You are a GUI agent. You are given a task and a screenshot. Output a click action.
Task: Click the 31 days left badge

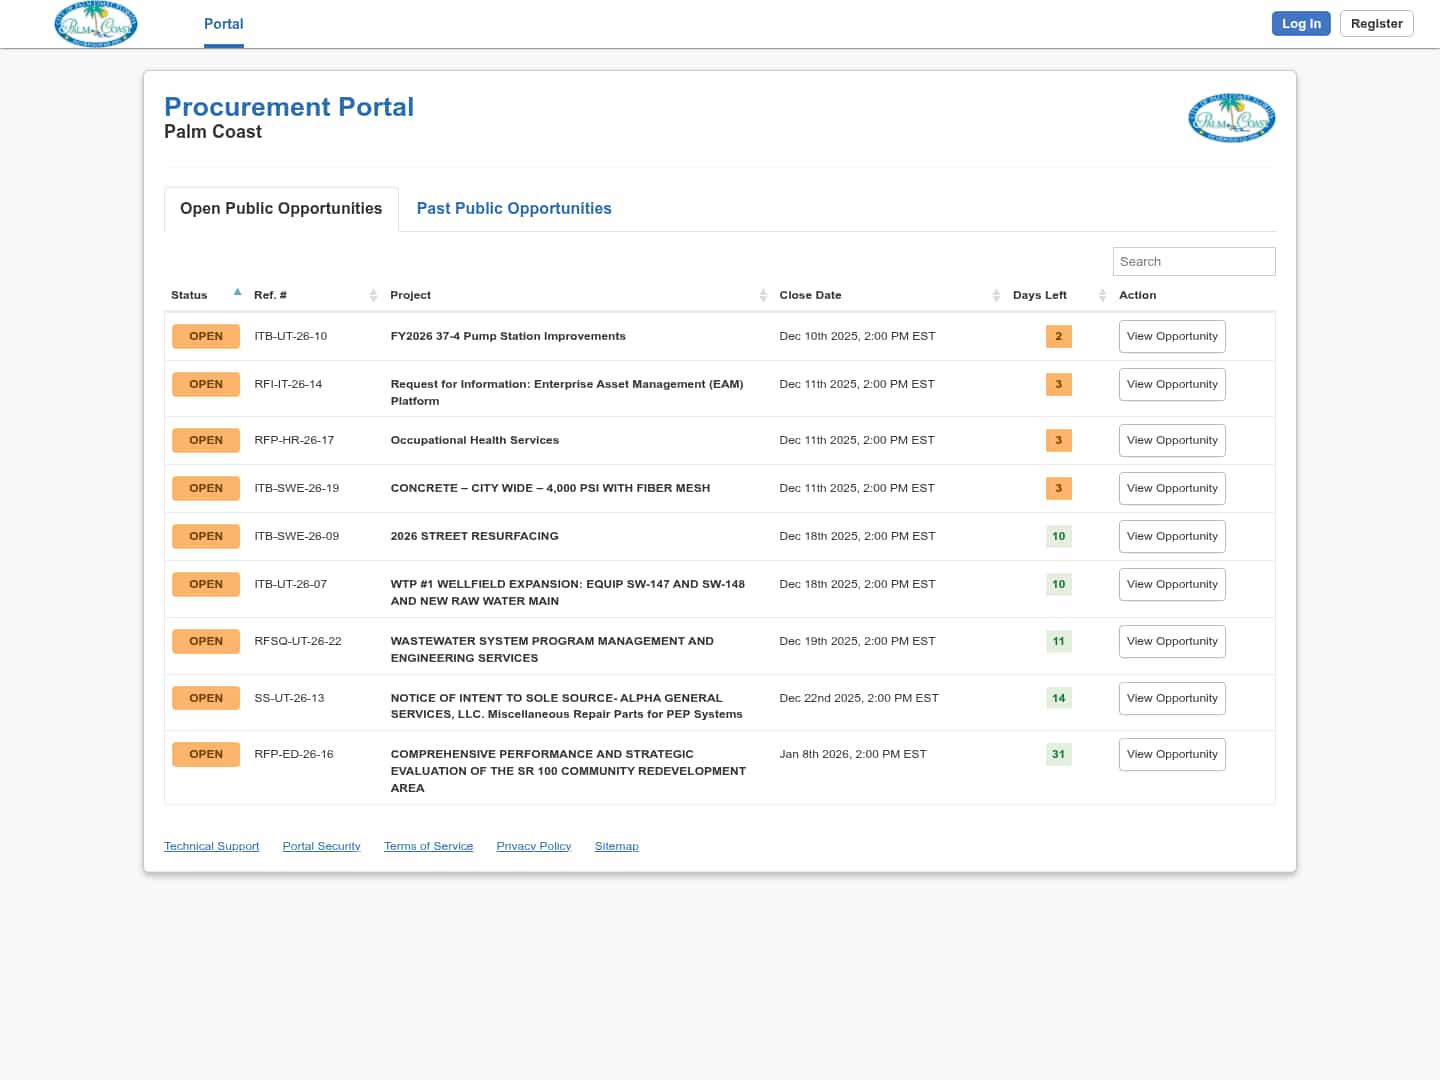(x=1058, y=754)
